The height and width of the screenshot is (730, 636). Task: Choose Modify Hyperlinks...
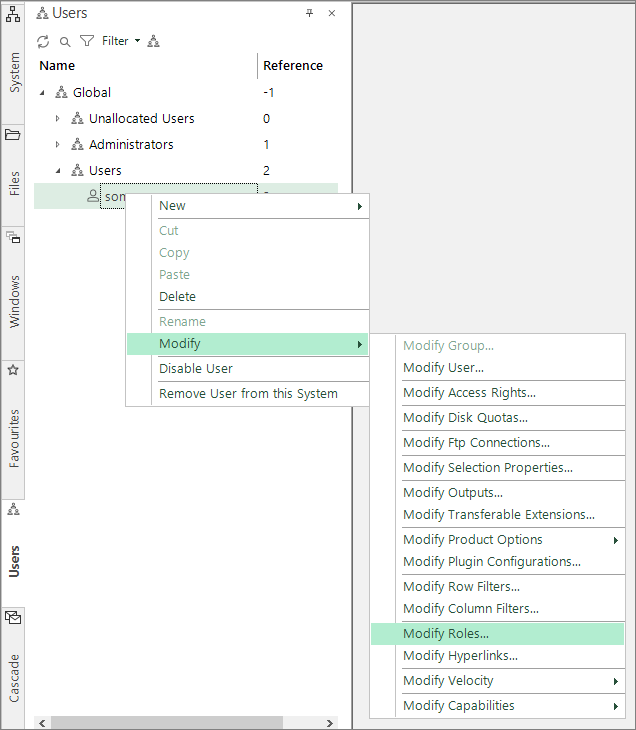(497, 656)
